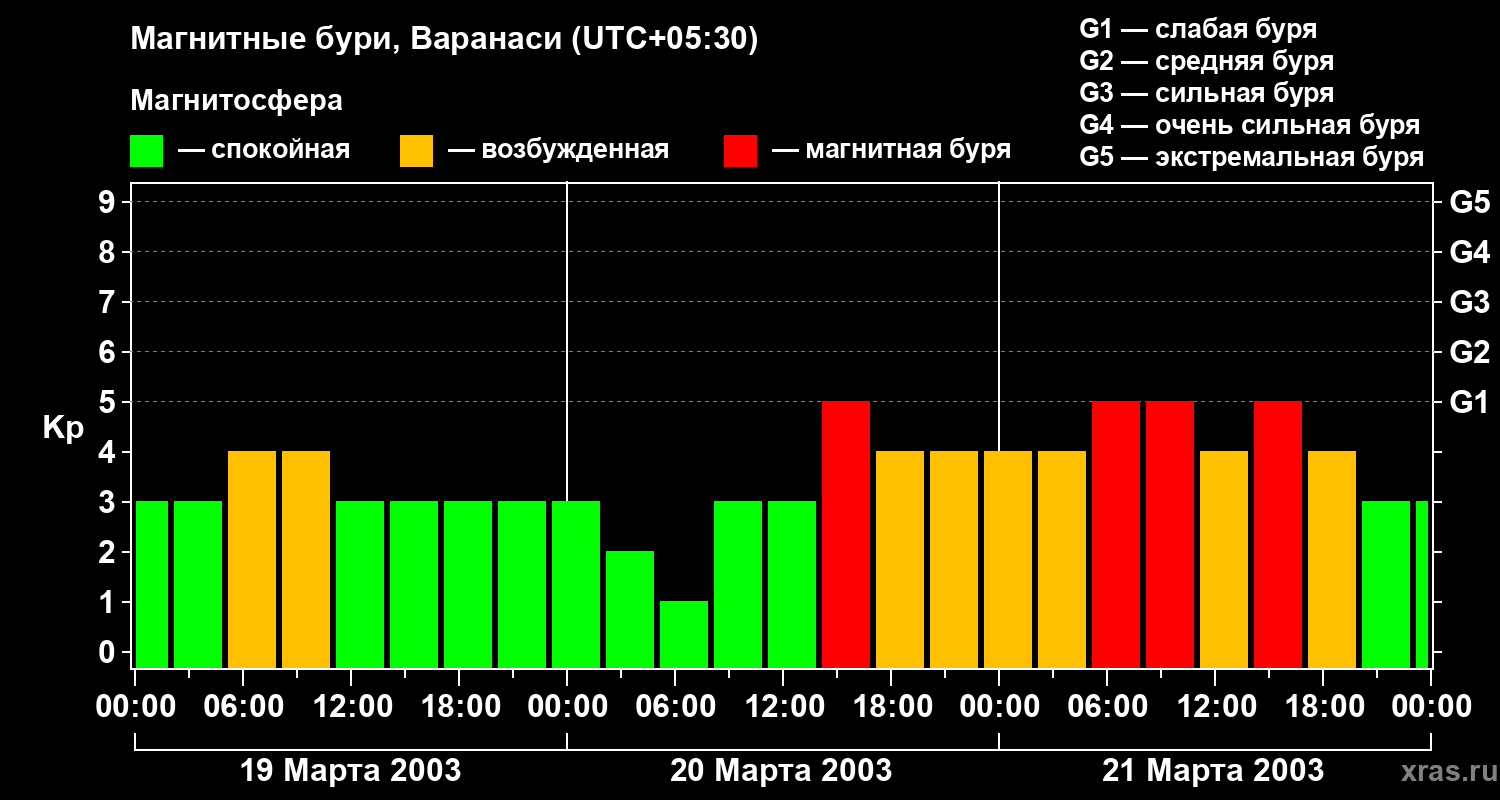Click the '21 Марта 2003' date label
Image resolution: width=1500 pixels, height=800 pixels.
coord(1213,771)
